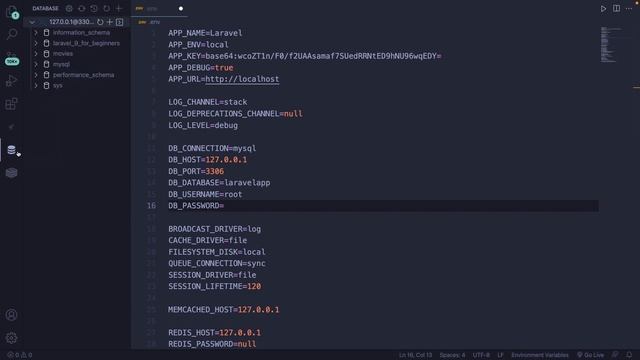Click the REDIS_PASSWORD=null line
This screenshot has width=640, height=360.
212,344
